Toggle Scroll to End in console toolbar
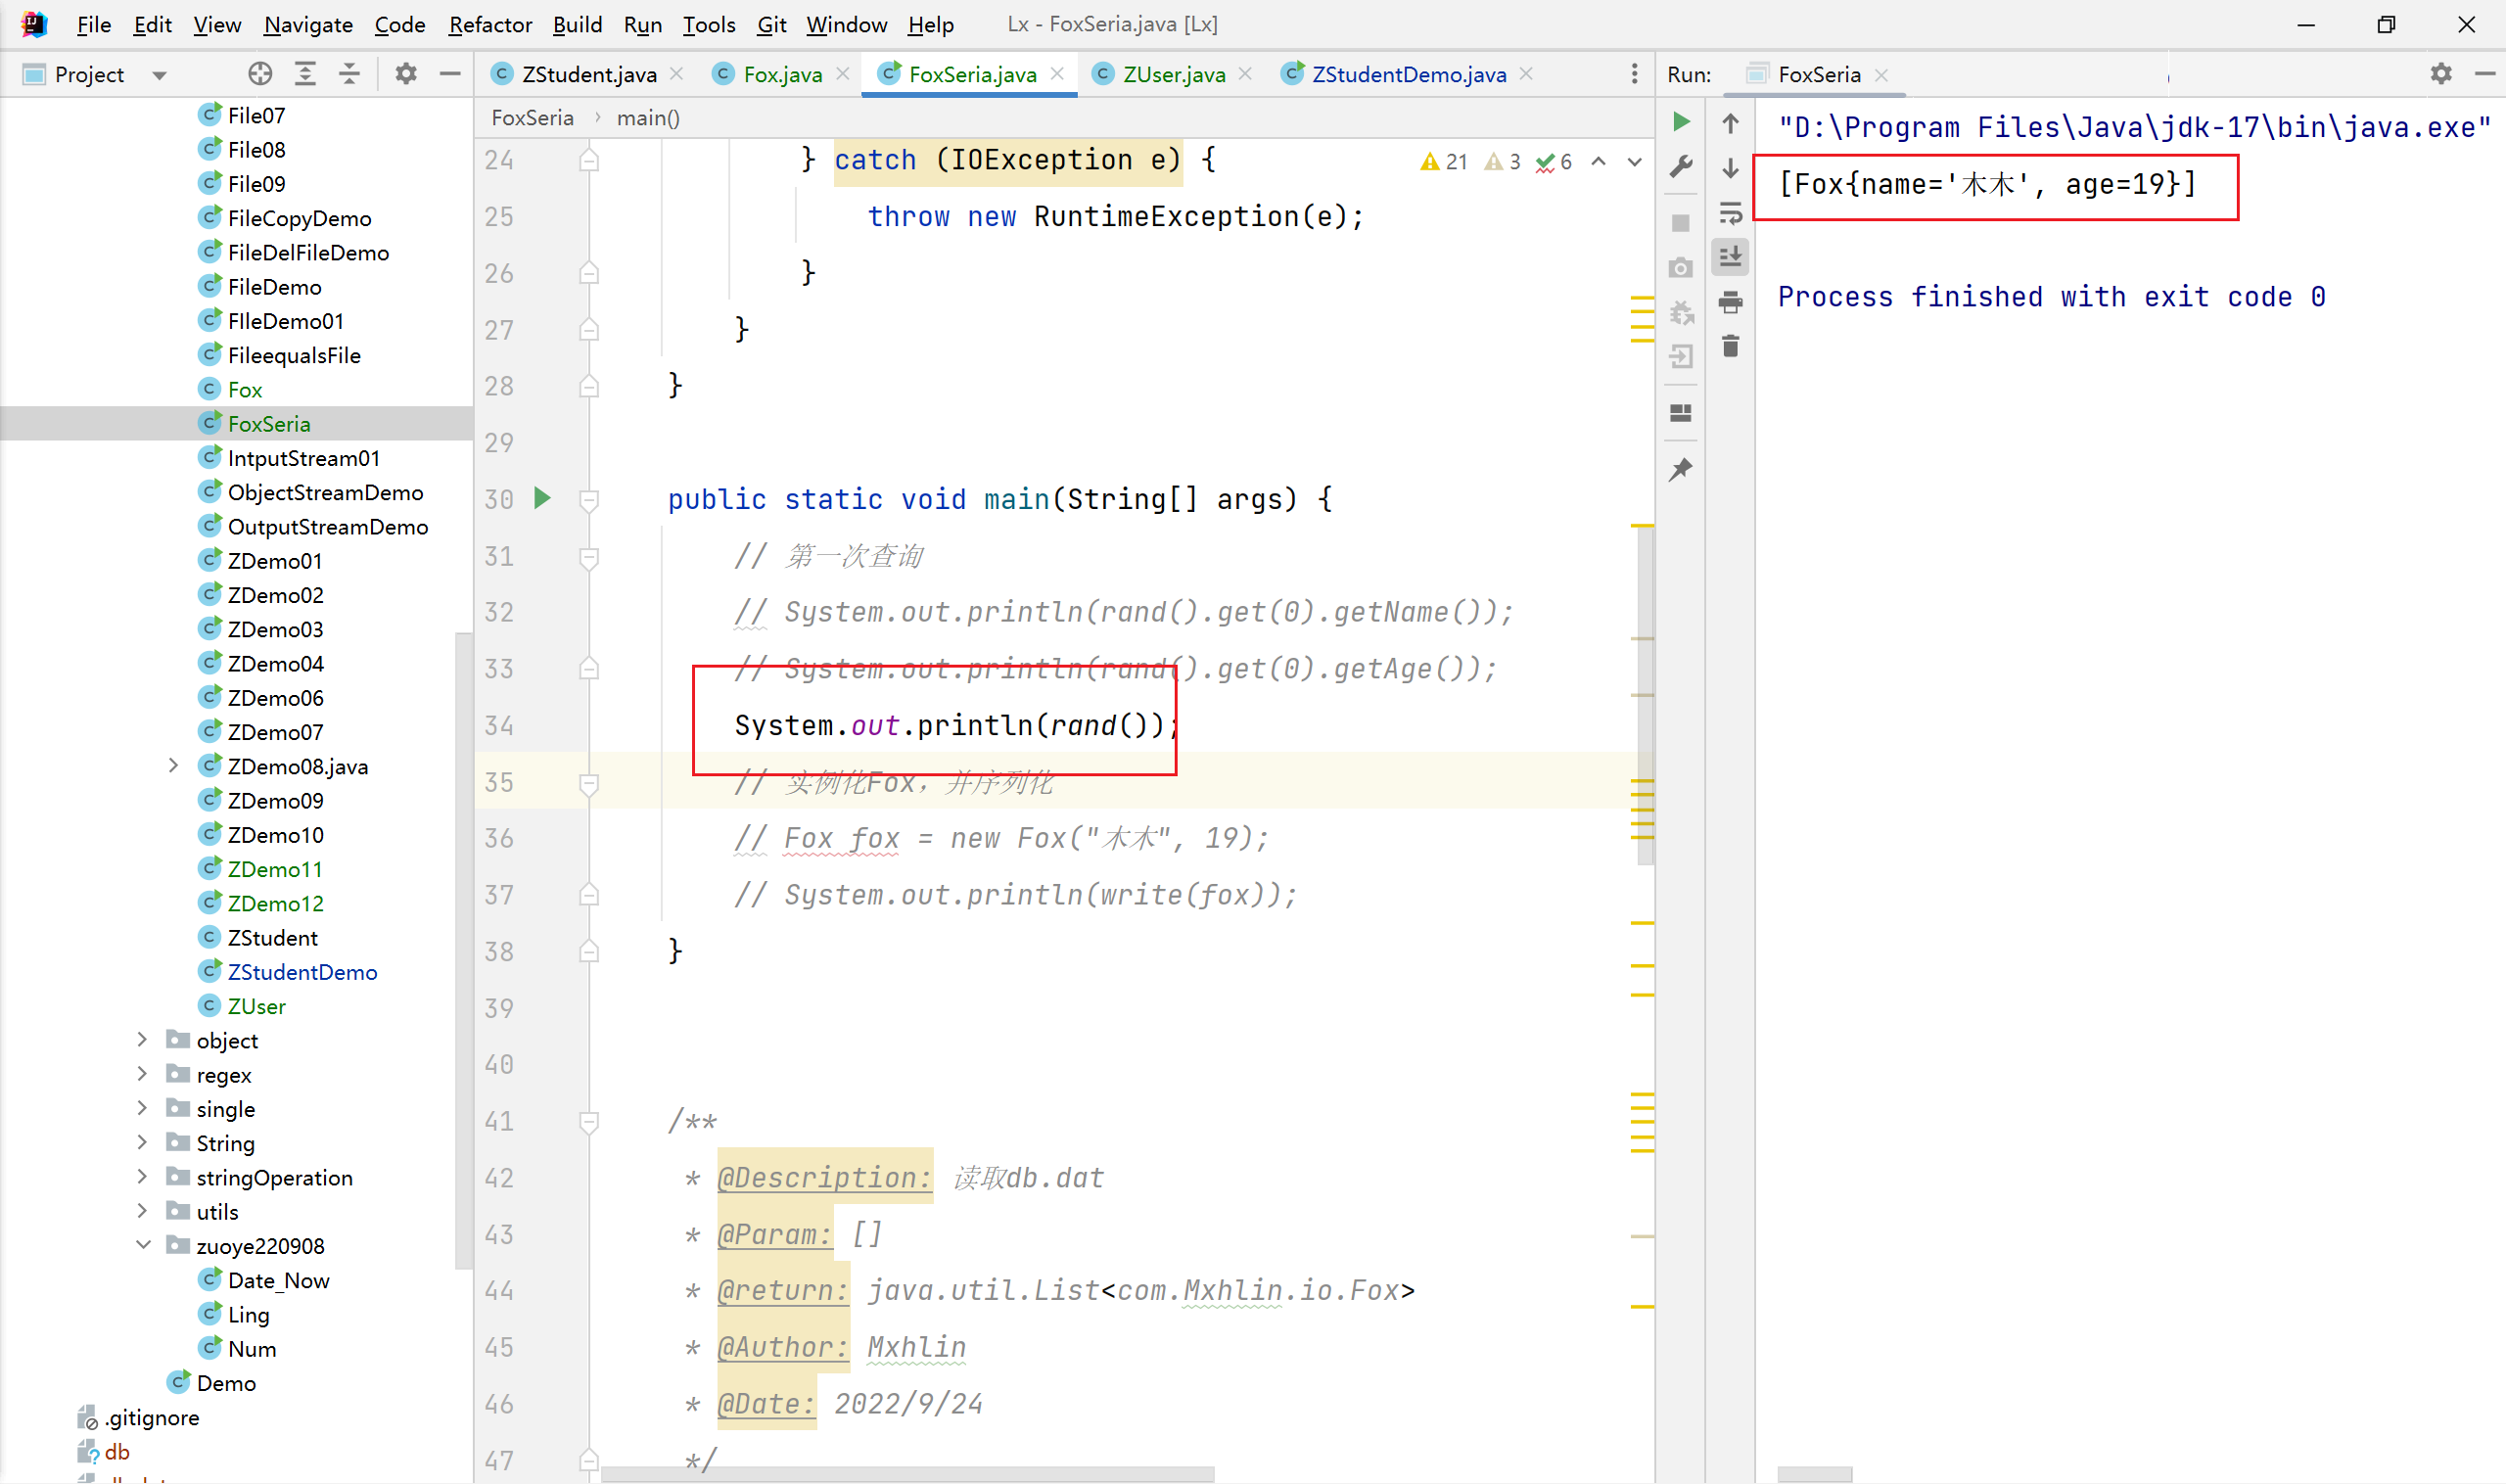This screenshot has width=2506, height=1484. [x=1730, y=257]
